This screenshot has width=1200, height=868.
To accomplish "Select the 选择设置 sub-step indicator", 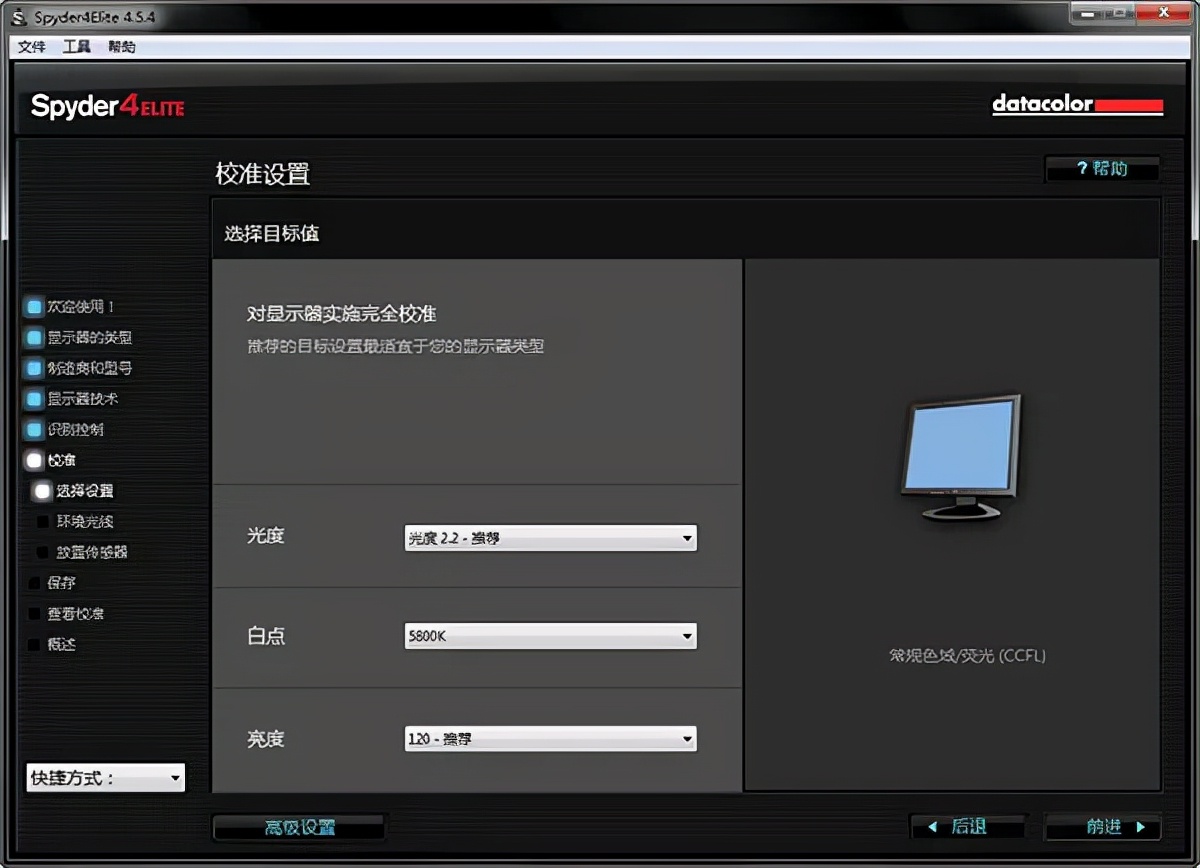I will tap(42, 491).
